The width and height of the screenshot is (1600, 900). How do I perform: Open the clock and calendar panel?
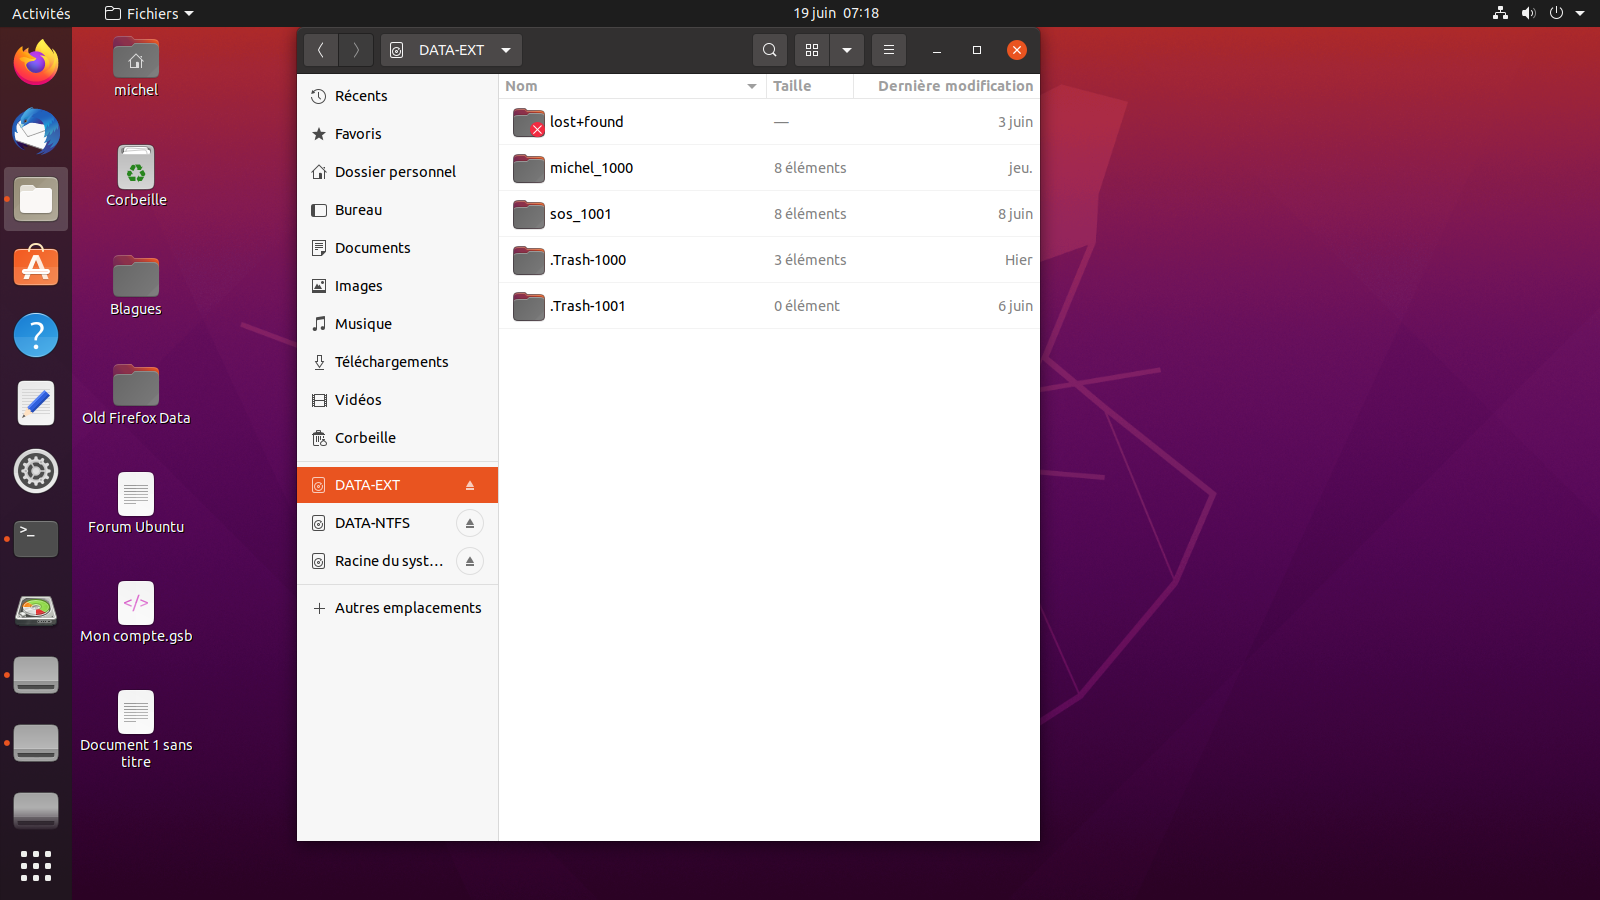tap(836, 13)
